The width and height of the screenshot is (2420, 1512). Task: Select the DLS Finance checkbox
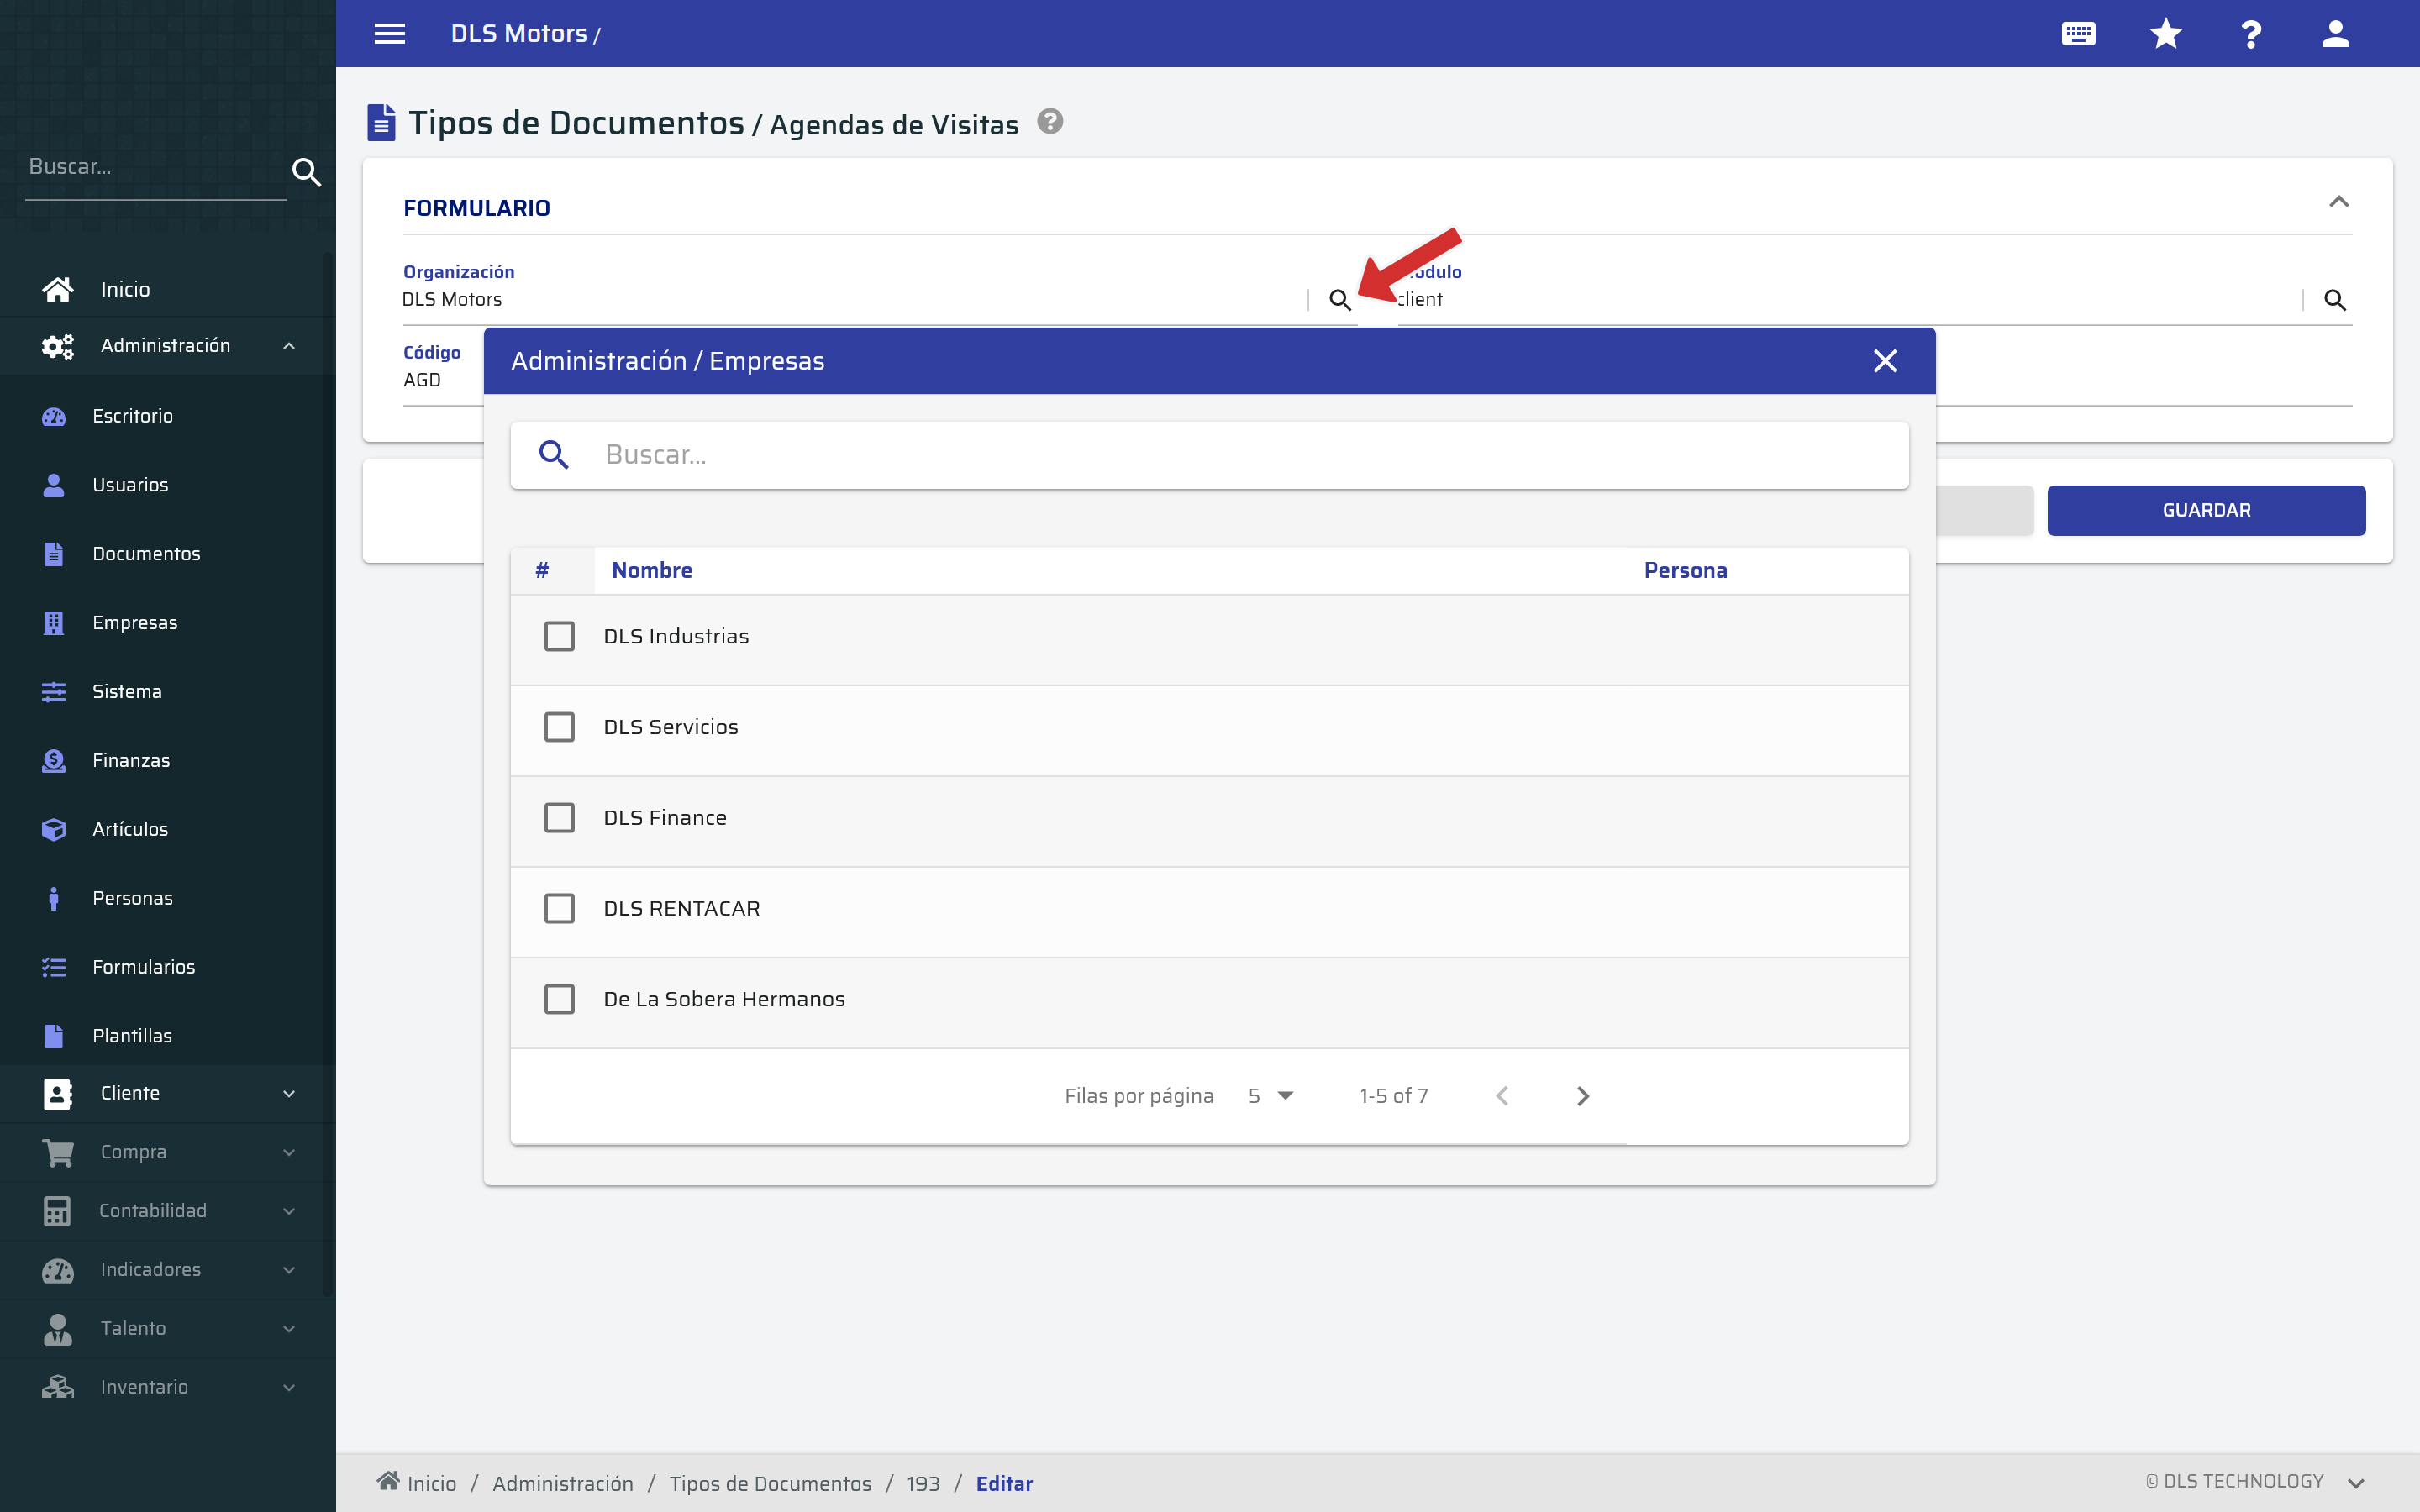[x=559, y=818]
